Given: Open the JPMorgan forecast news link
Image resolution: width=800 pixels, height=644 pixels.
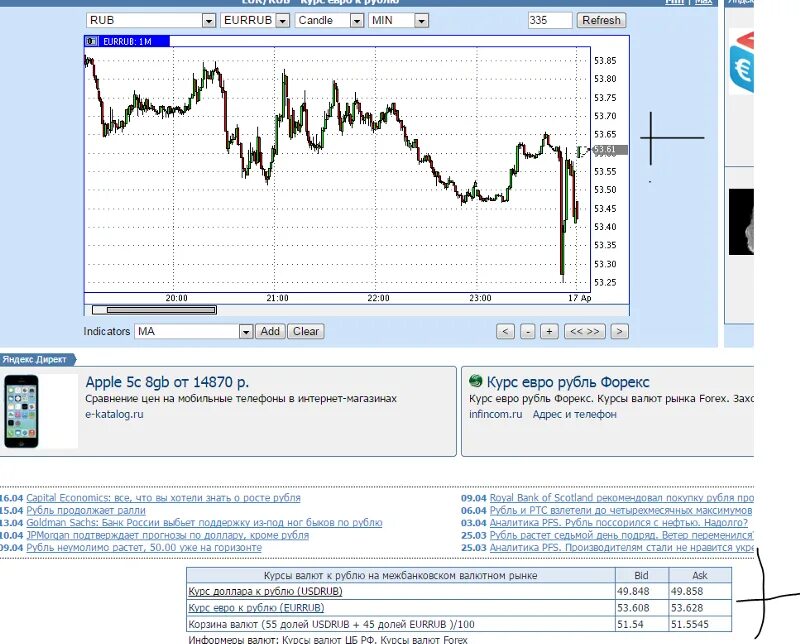Looking at the screenshot, I should pos(167,535).
